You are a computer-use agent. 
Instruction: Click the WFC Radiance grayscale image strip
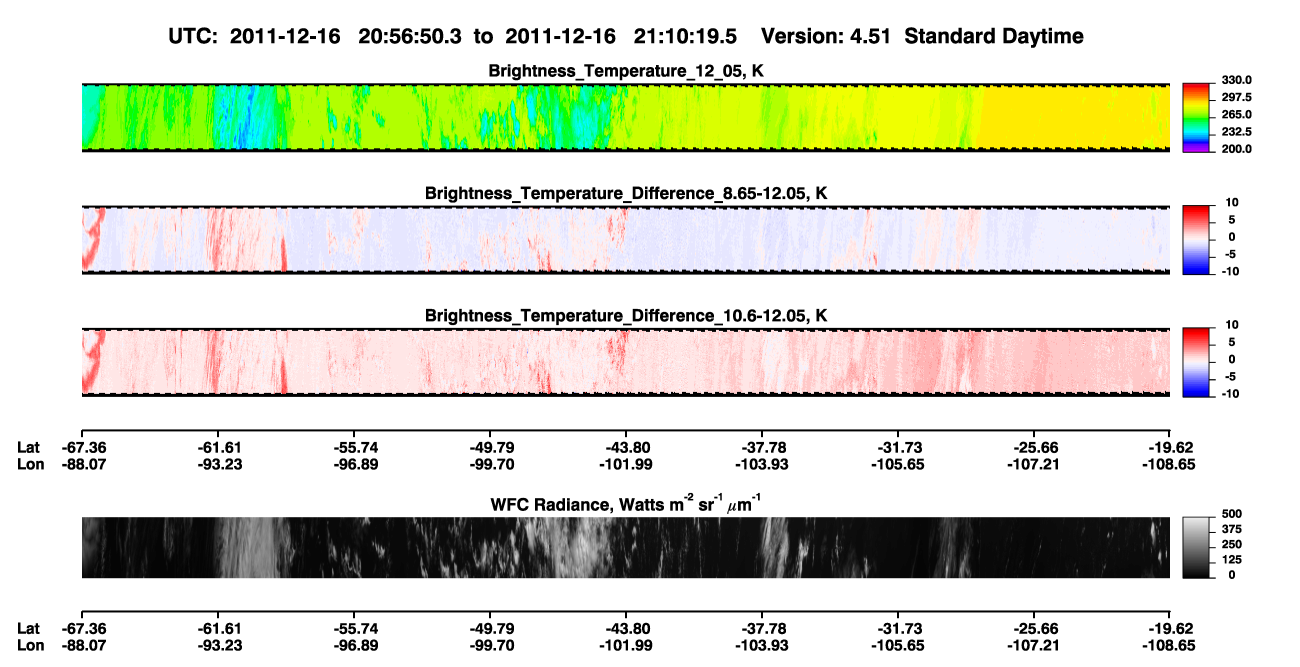(625, 547)
